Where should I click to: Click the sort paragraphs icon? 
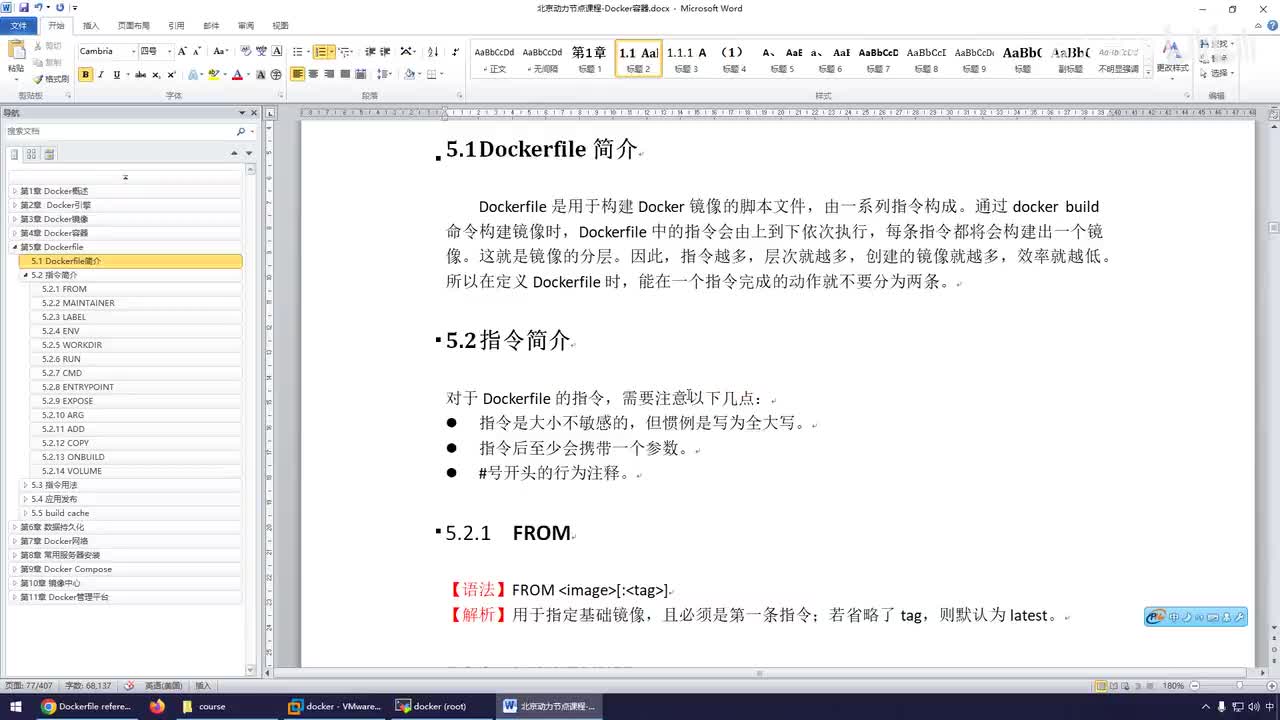[433, 51]
